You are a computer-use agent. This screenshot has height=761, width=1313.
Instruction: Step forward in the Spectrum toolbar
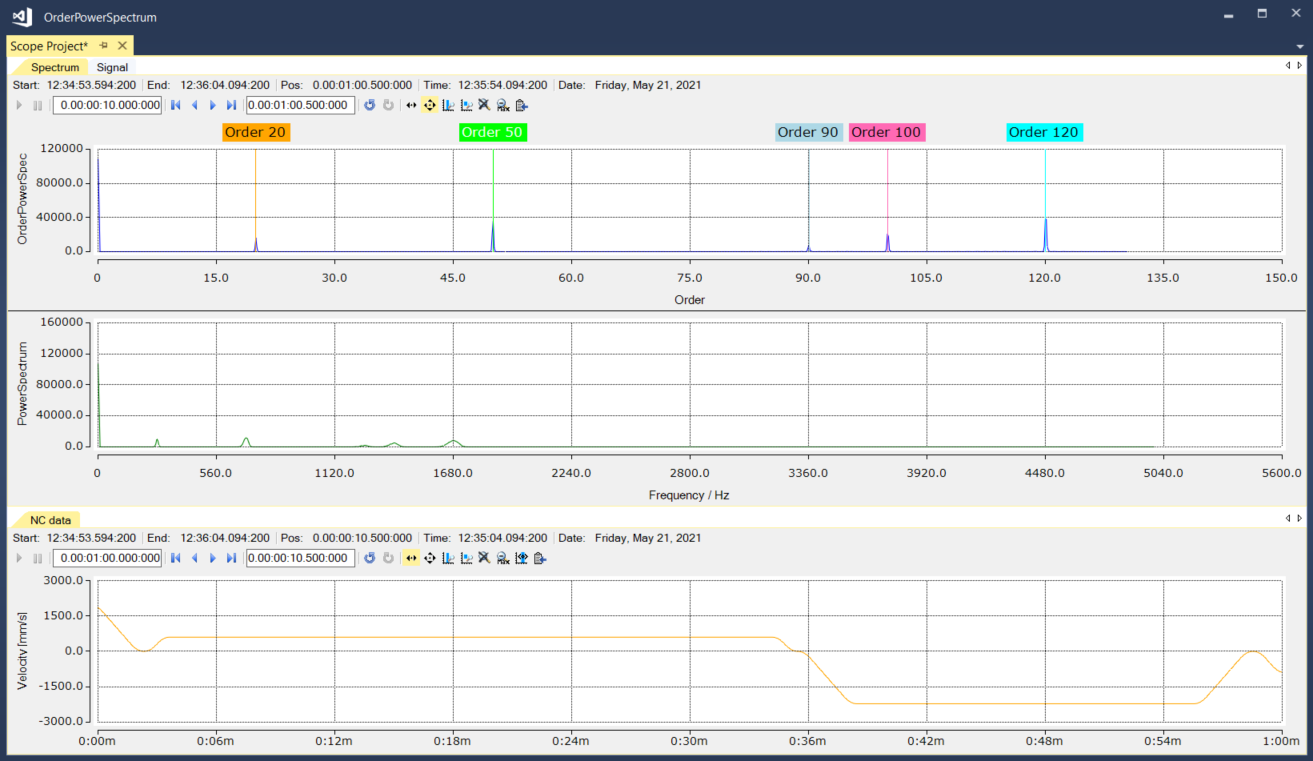pyautogui.click(x=213, y=105)
